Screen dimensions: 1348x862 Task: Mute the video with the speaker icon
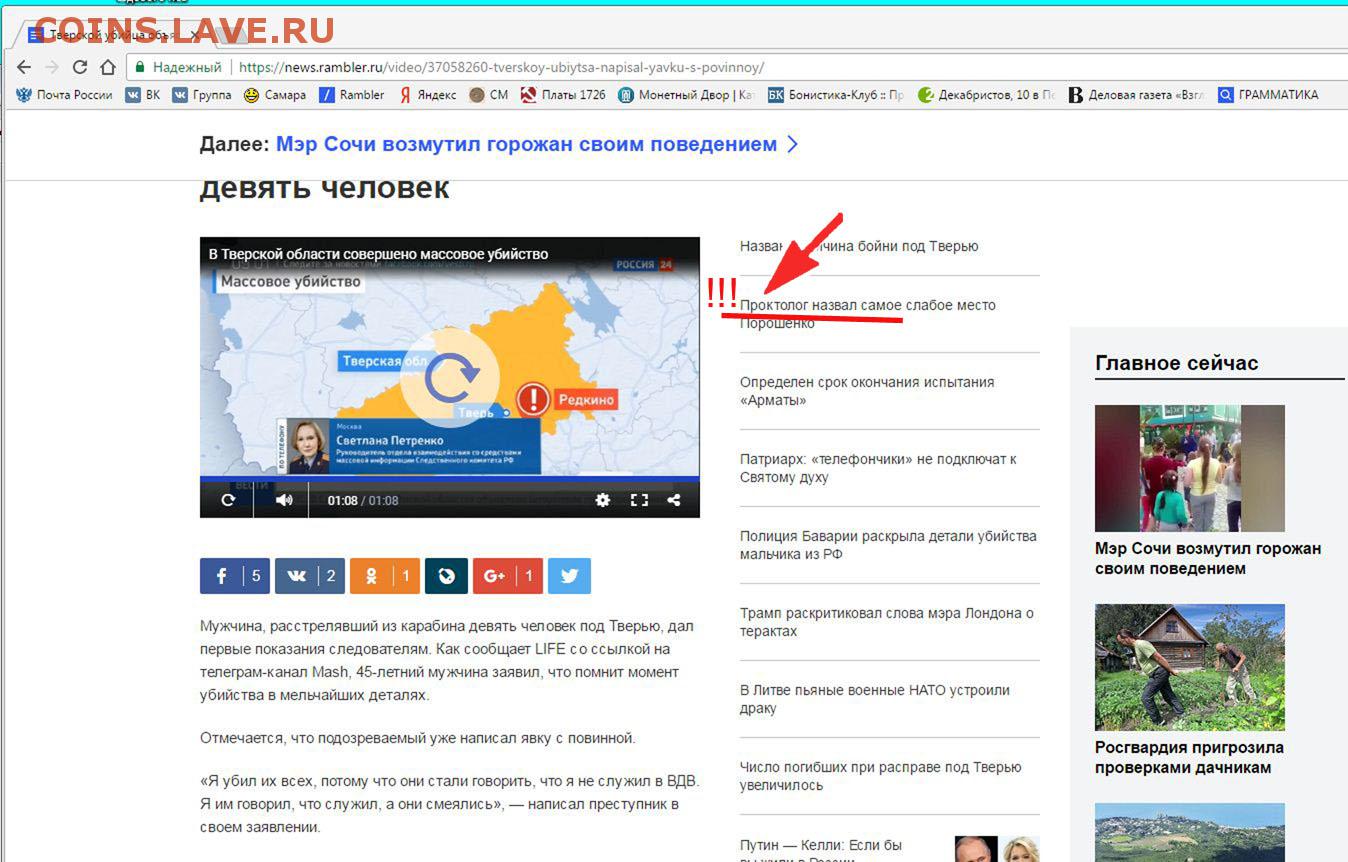click(284, 500)
